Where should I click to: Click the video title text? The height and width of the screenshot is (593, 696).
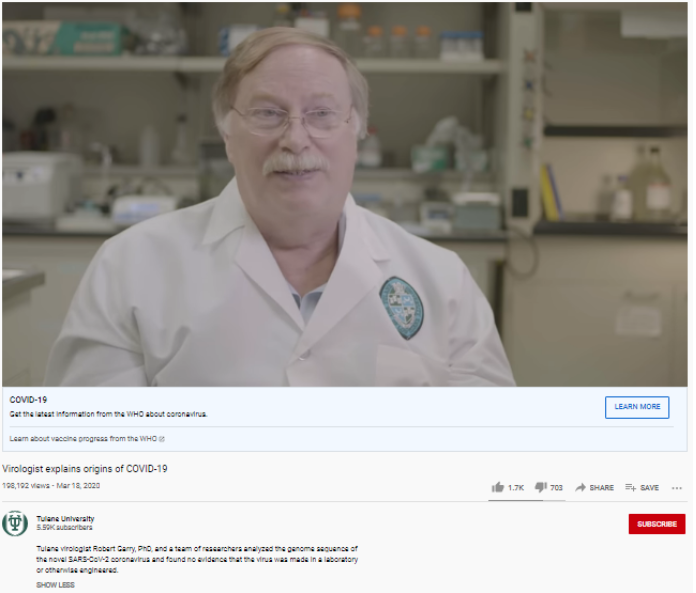pos(85,469)
